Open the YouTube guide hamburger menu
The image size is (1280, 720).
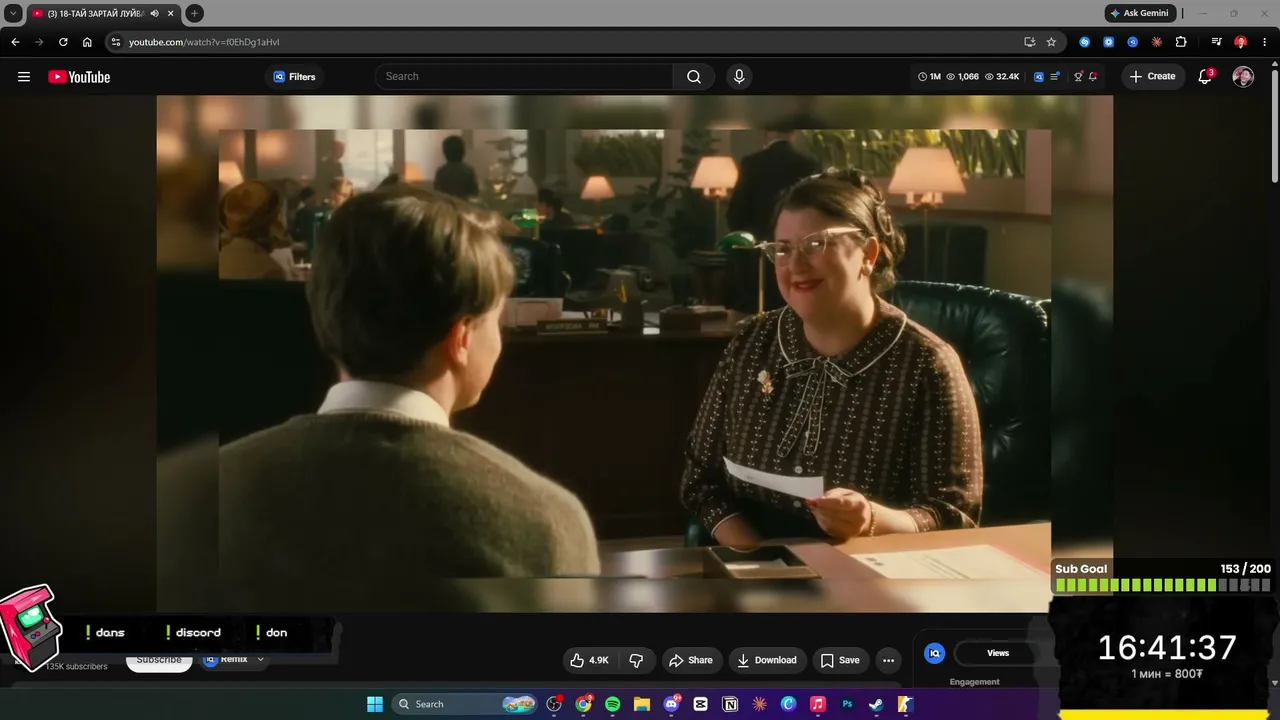tap(24, 77)
